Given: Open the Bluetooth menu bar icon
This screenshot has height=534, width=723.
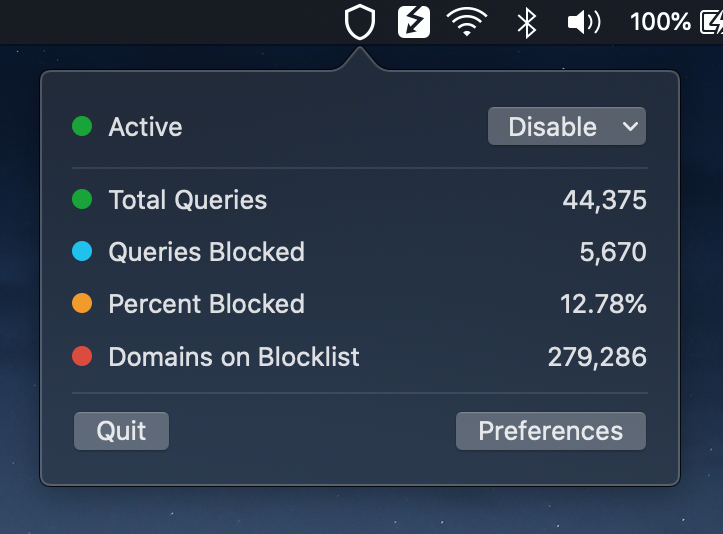Looking at the screenshot, I should (527, 23).
